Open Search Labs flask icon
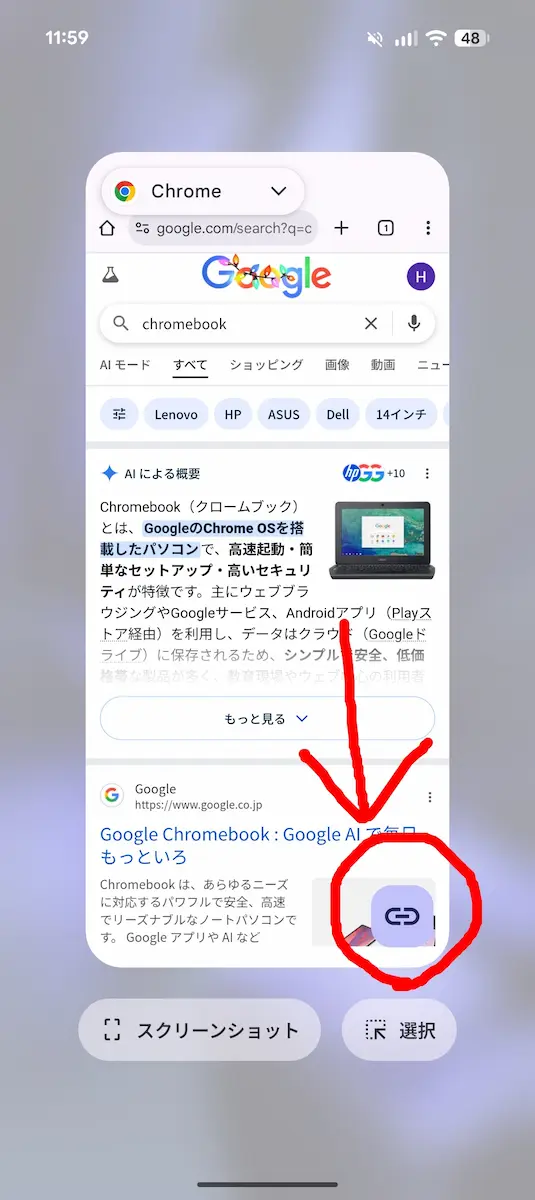 pos(109,275)
